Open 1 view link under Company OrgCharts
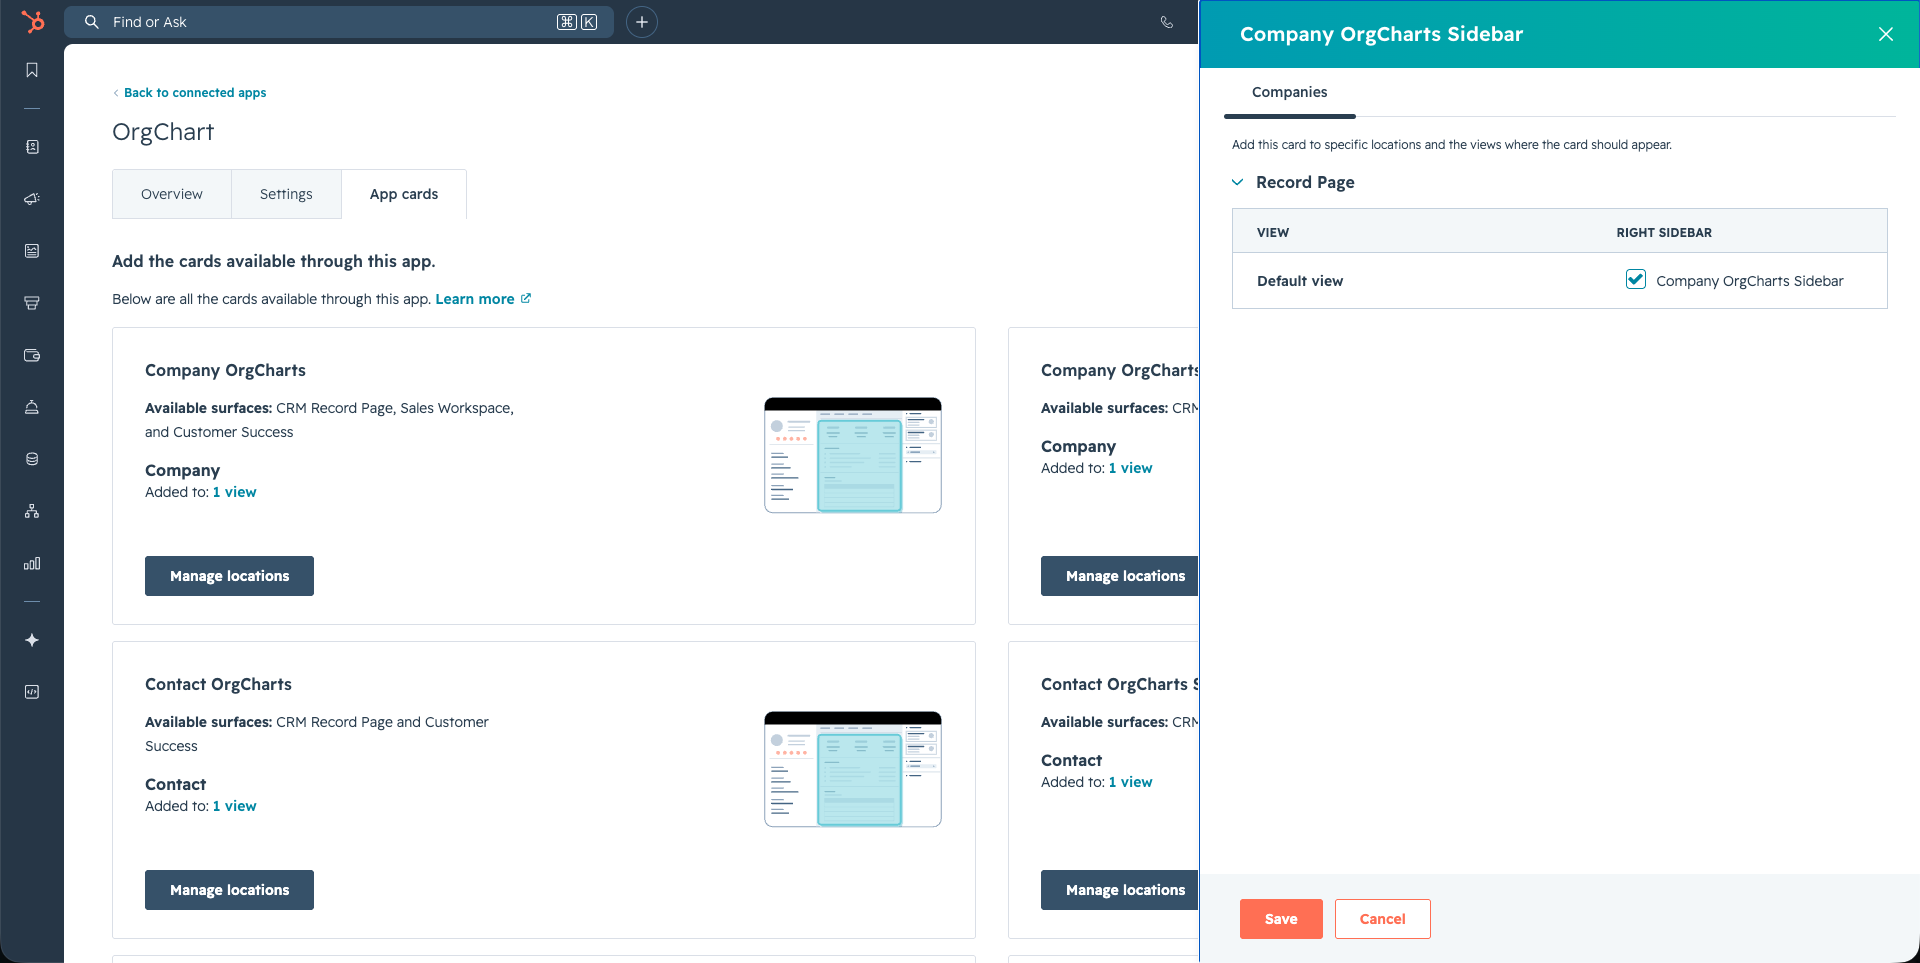The width and height of the screenshot is (1920, 963). click(235, 492)
